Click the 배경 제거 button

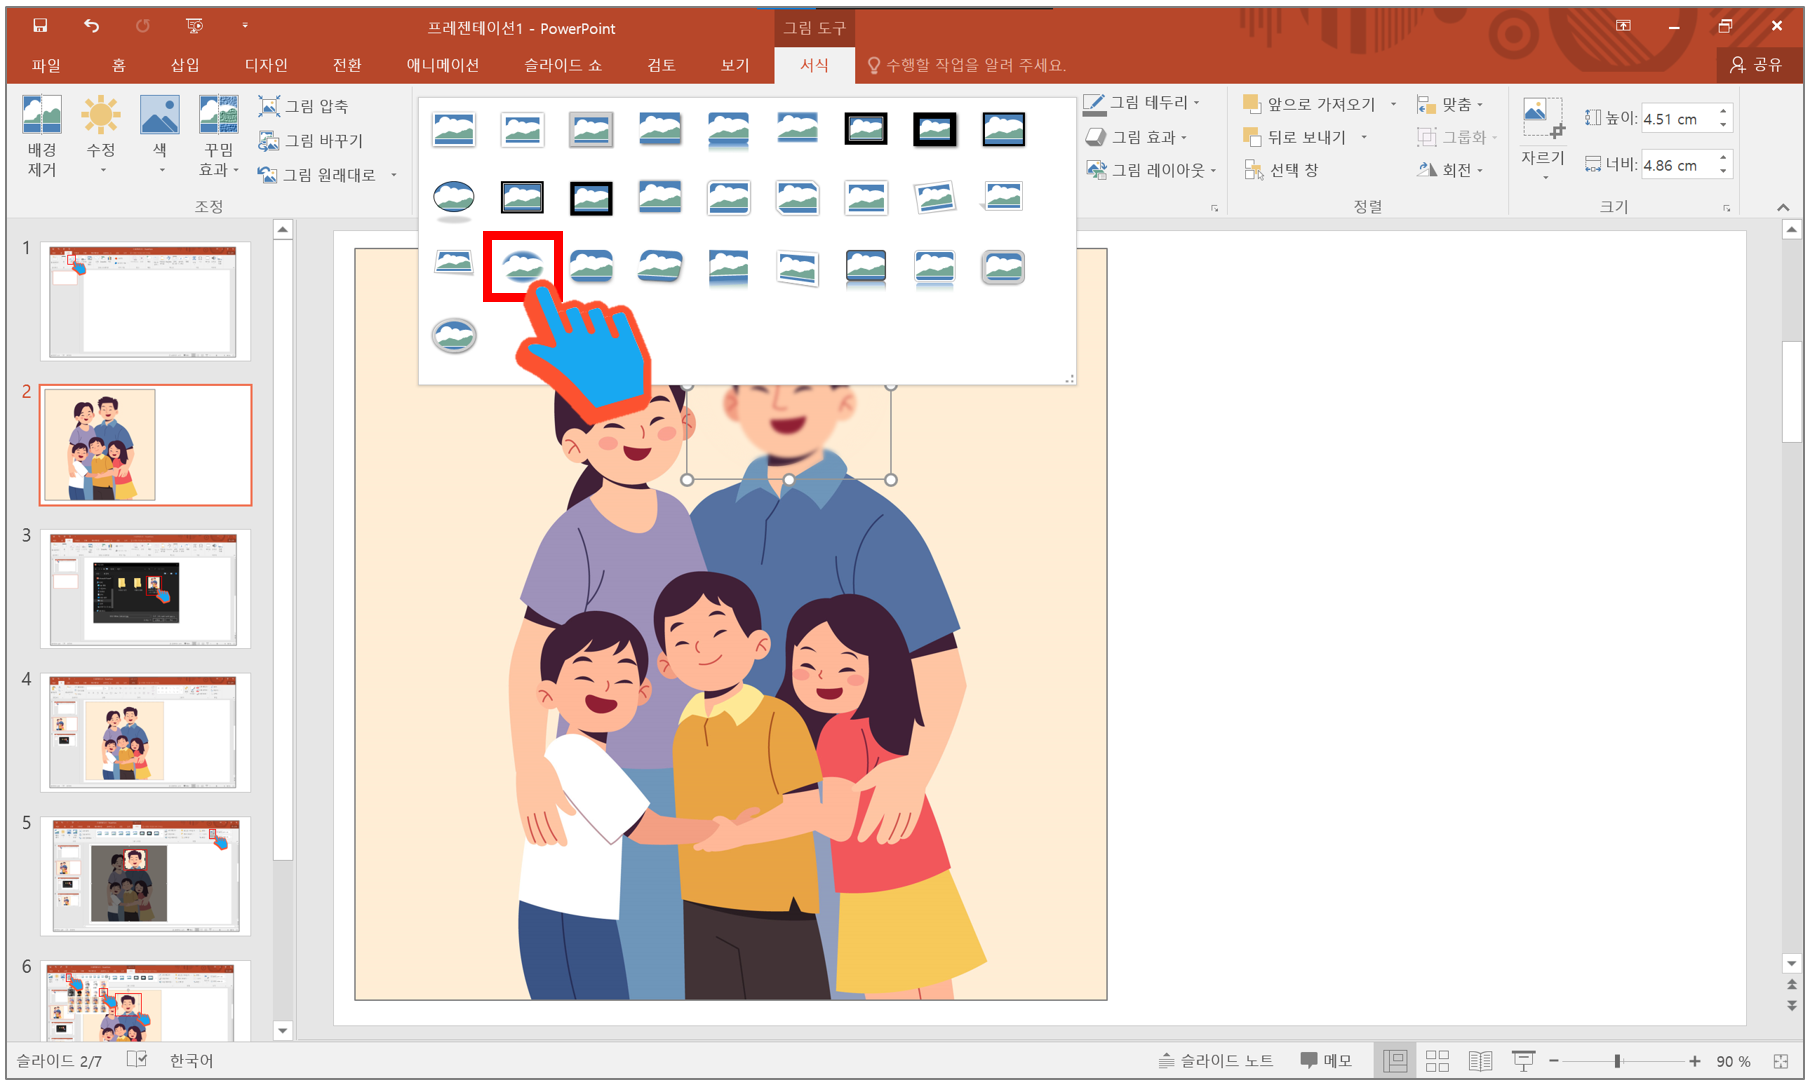tap(42, 137)
